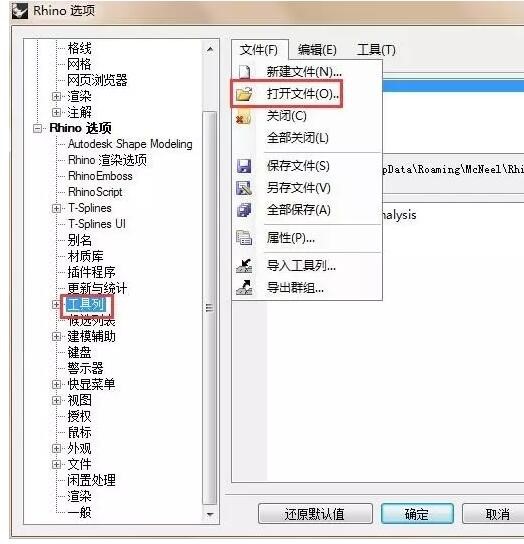Screen dimensions: 524x544
Task: Click the open file folder icon
Action: (244, 94)
